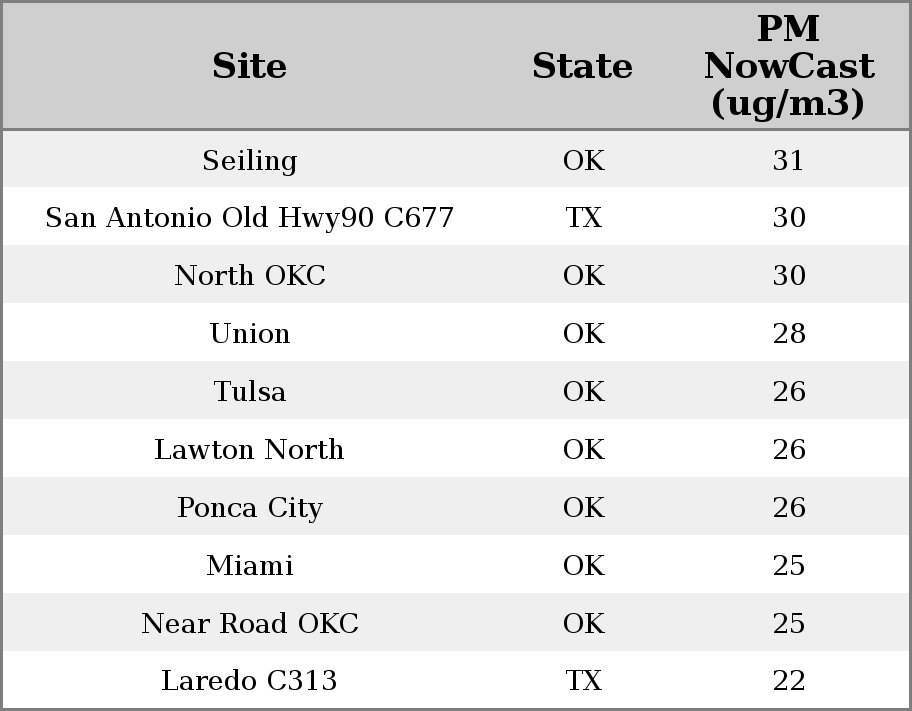Click the Laredo C313 site name

pos(249,681)
